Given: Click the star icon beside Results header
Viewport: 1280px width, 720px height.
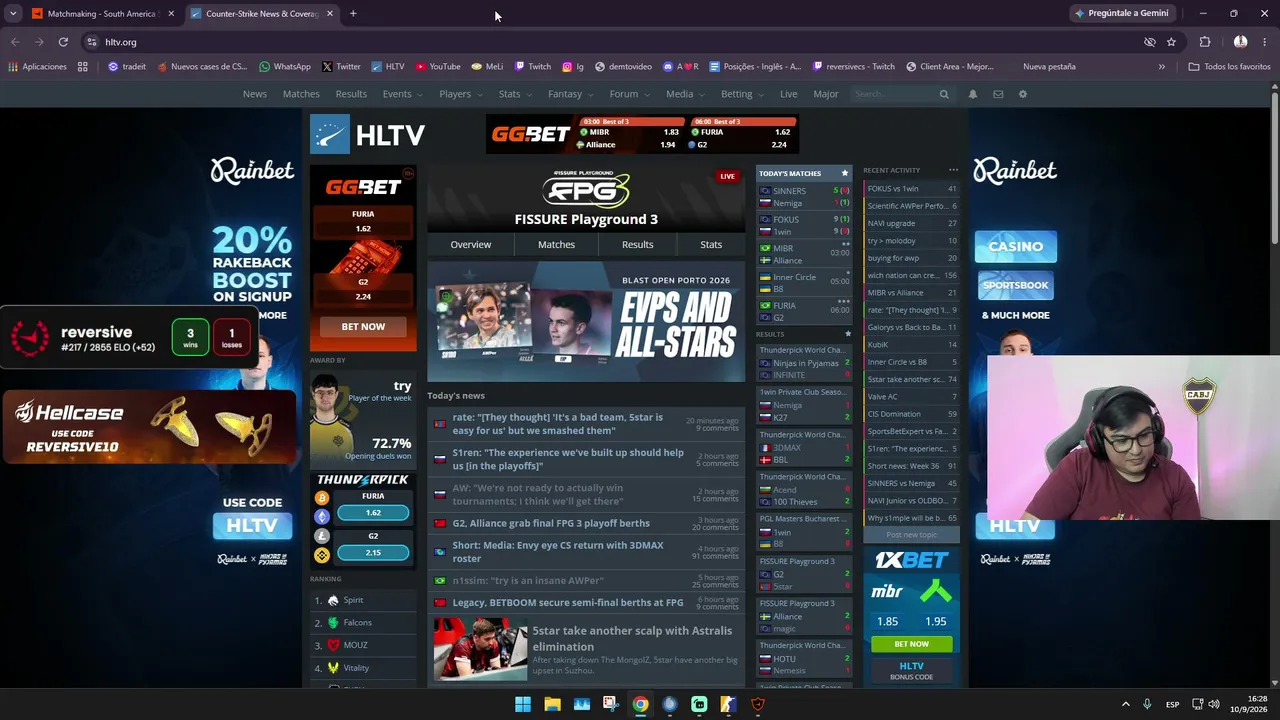Looking at the screenshot, I should pos(848,334).
